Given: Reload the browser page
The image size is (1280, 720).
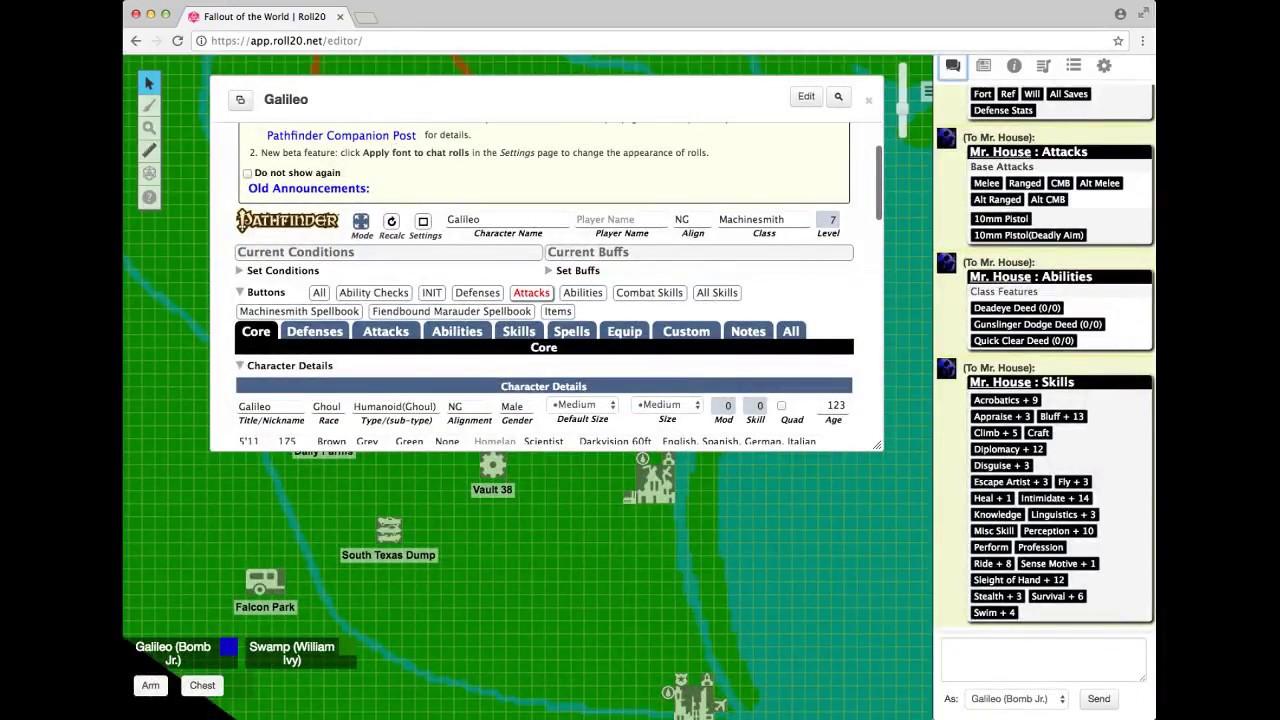Looking at the screenshot, I should pos(177,41).
